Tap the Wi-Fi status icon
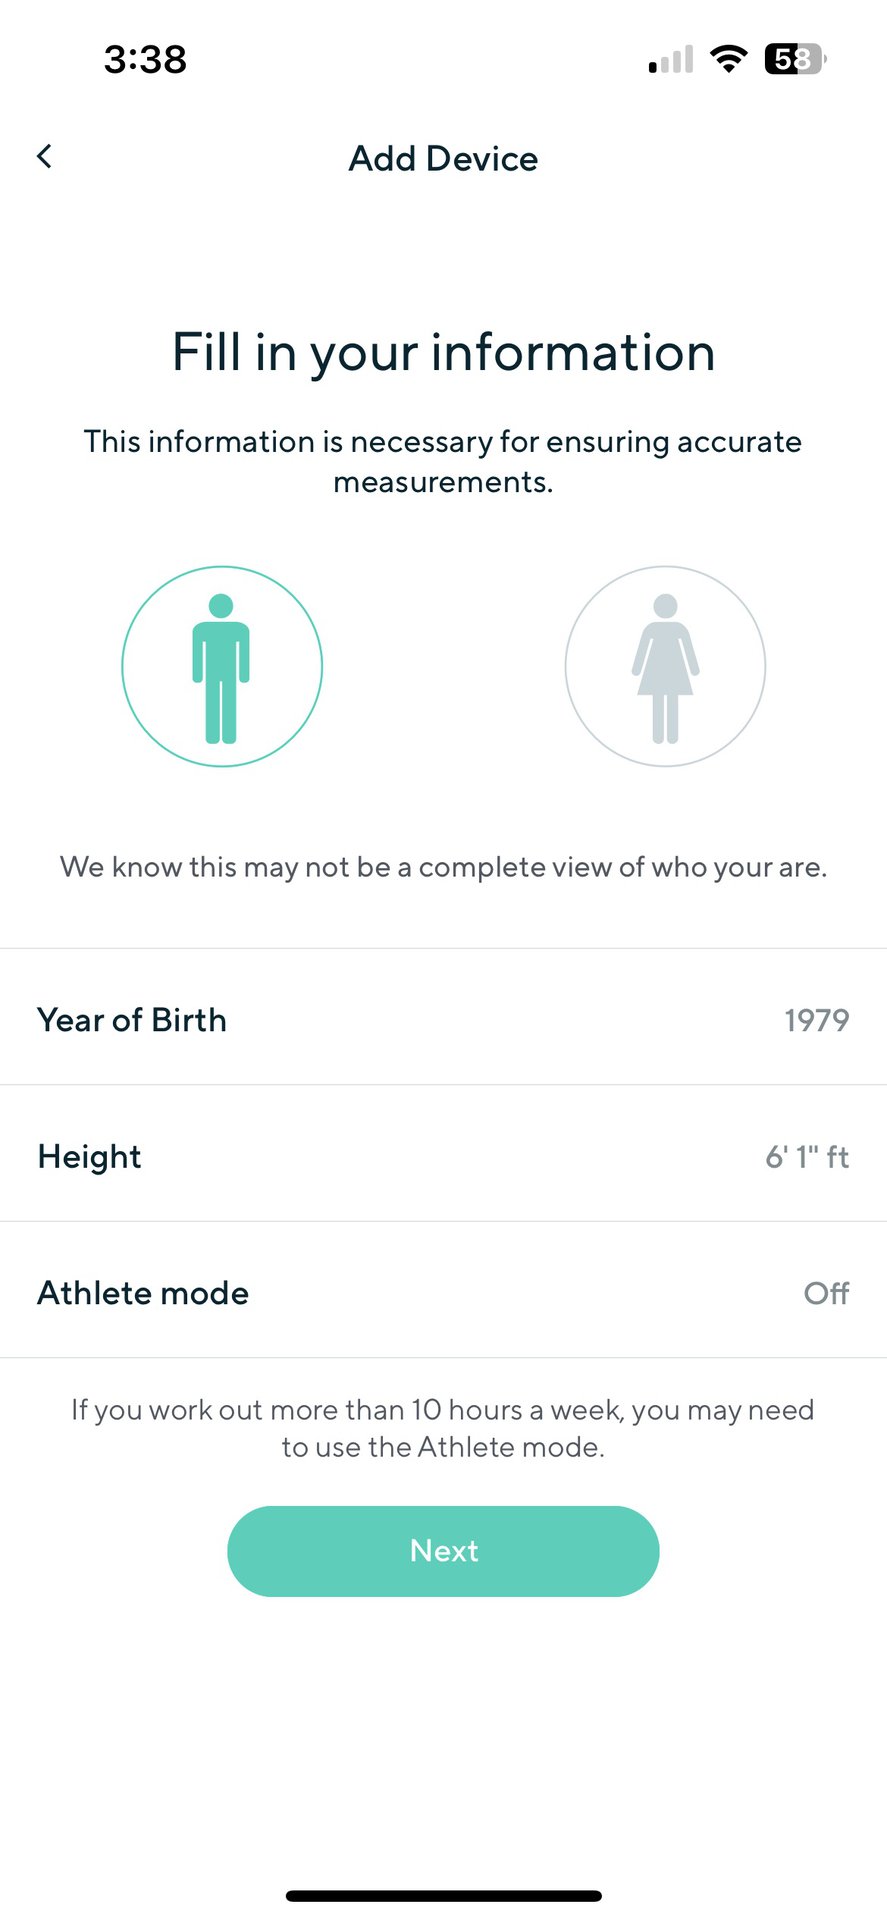This screenshot has height=1920, width=887. click(x=729, y=60)
